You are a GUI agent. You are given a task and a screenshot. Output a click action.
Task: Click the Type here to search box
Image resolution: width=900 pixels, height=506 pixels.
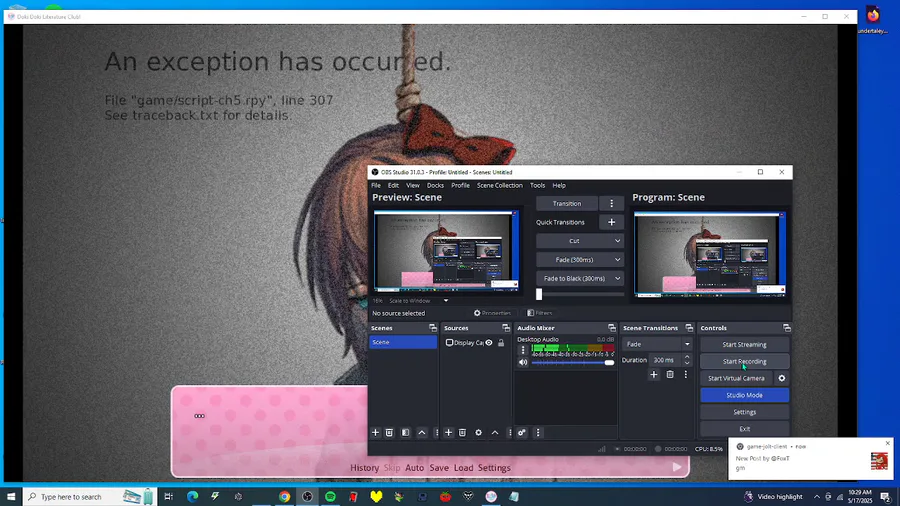(90, 497)
